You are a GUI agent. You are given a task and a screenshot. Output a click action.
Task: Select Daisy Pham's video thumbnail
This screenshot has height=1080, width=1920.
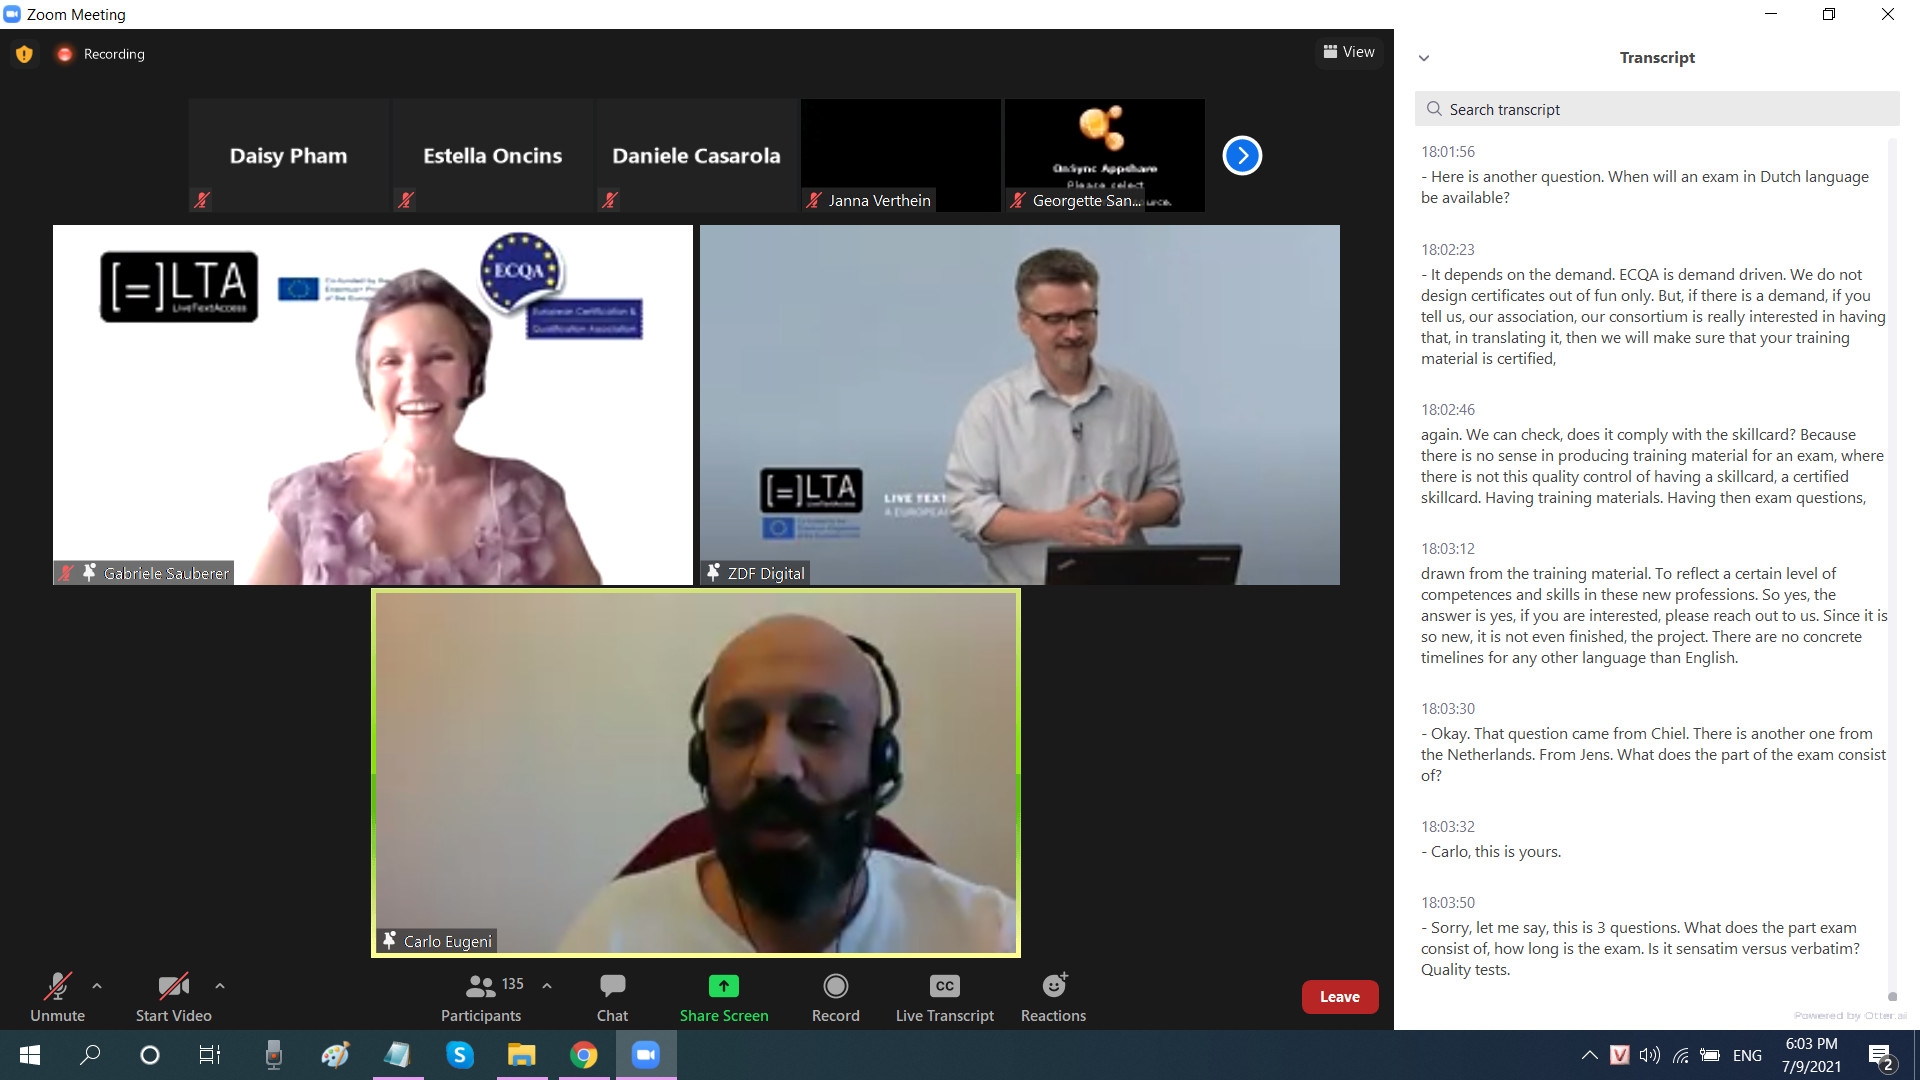pos(288,155)
